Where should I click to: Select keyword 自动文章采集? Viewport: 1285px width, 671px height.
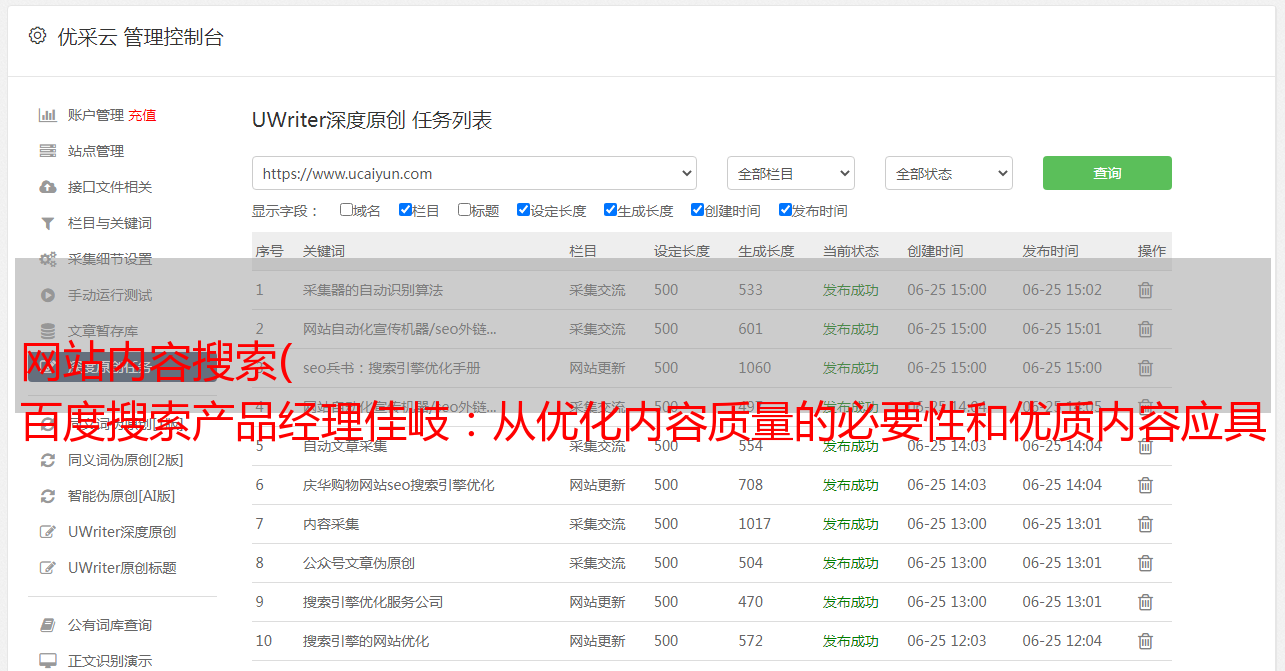[x=345, y=446]
